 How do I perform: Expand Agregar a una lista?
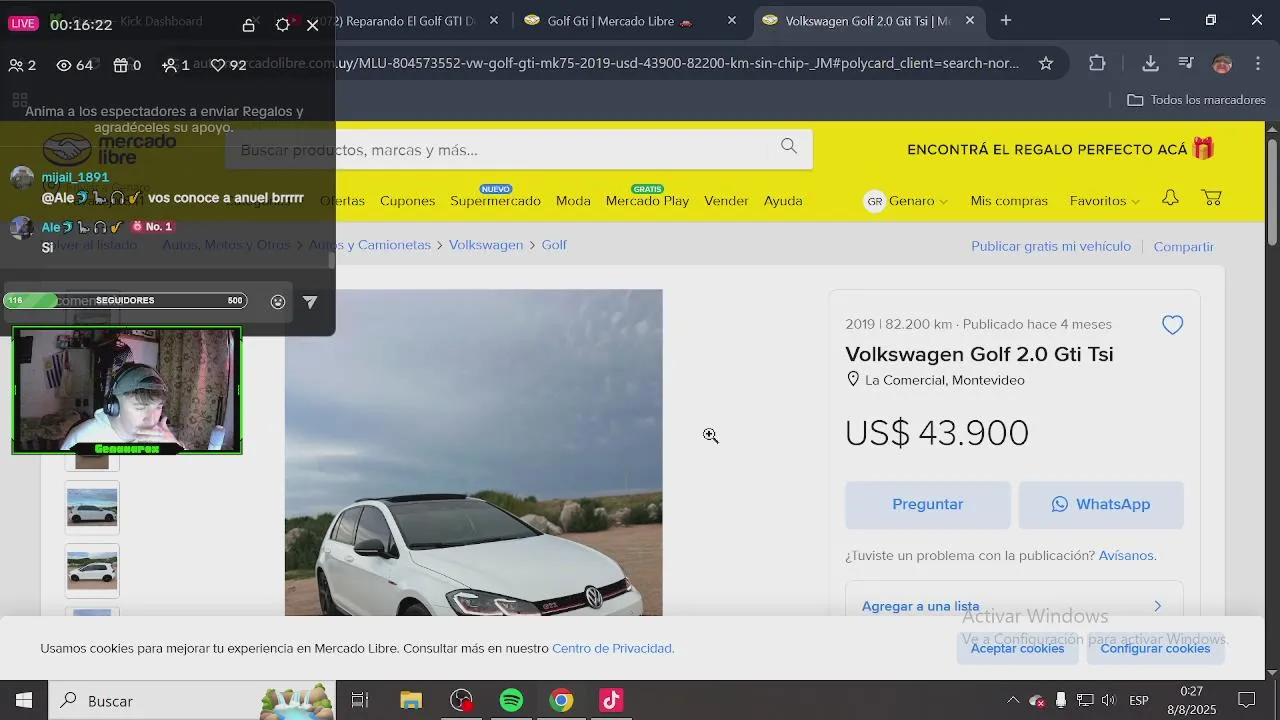(1014, 606)
